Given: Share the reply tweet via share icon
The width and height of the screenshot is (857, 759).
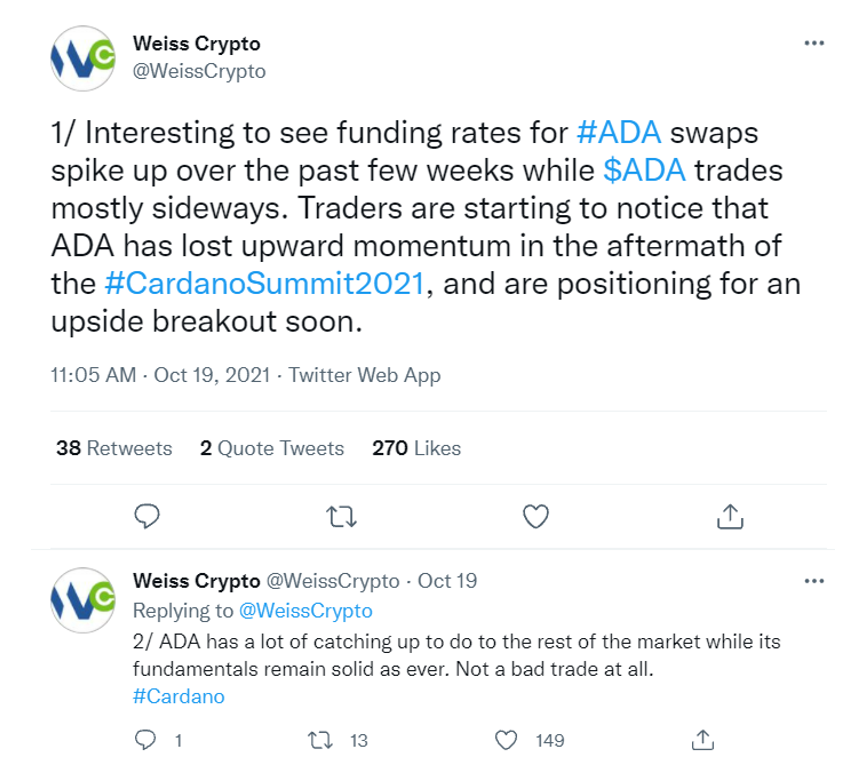Looking at the screenshot, I should point(703,740).
